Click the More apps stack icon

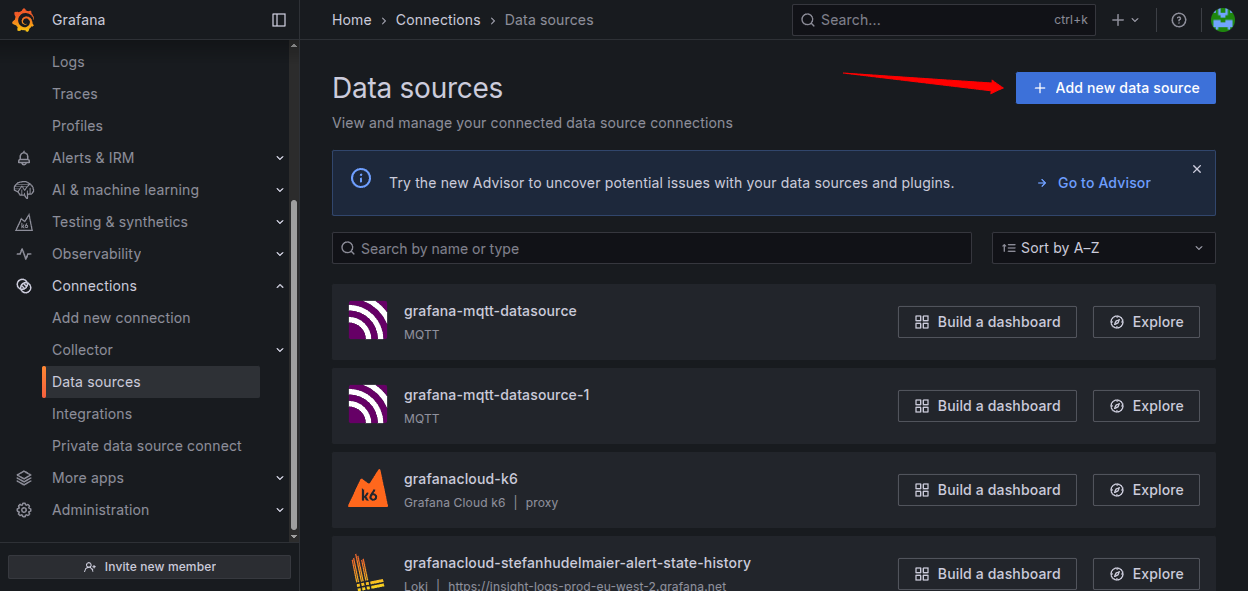(24, 478)
